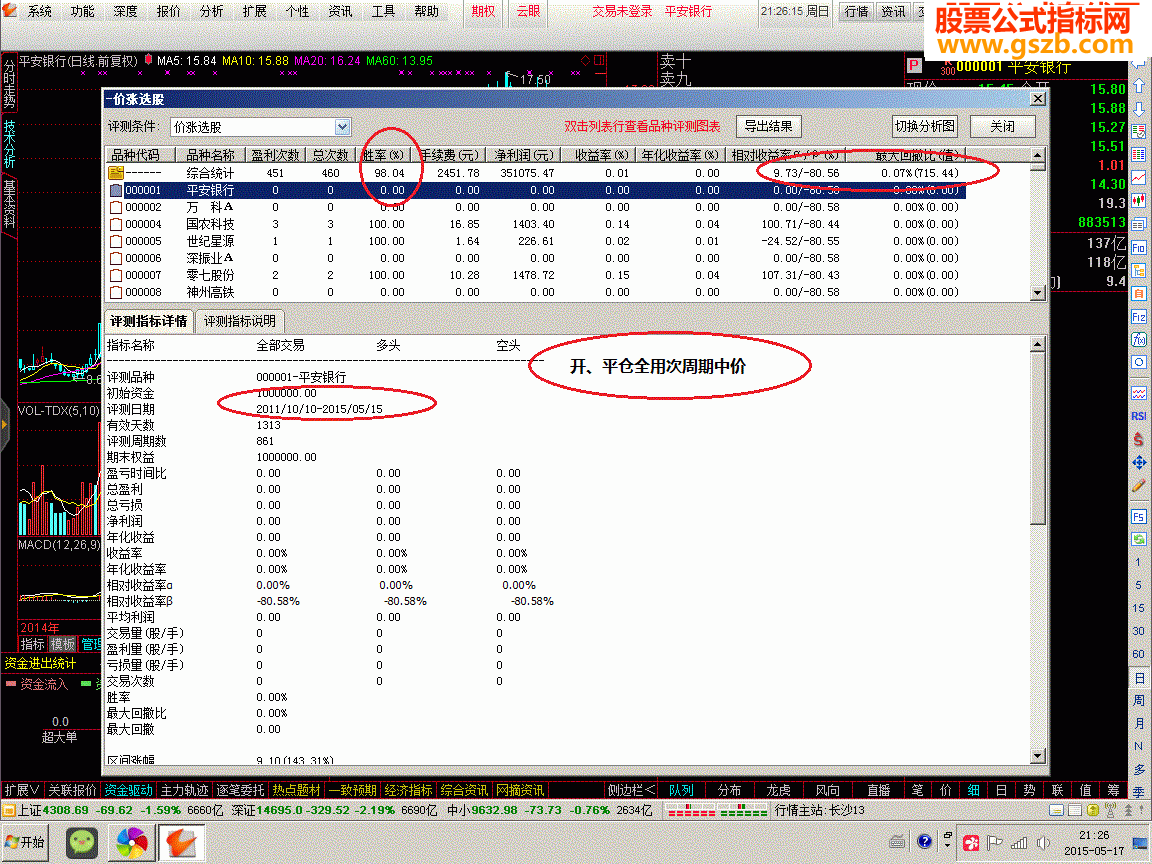Select 龙虎 tab in bottom bar

coord(778,791)
